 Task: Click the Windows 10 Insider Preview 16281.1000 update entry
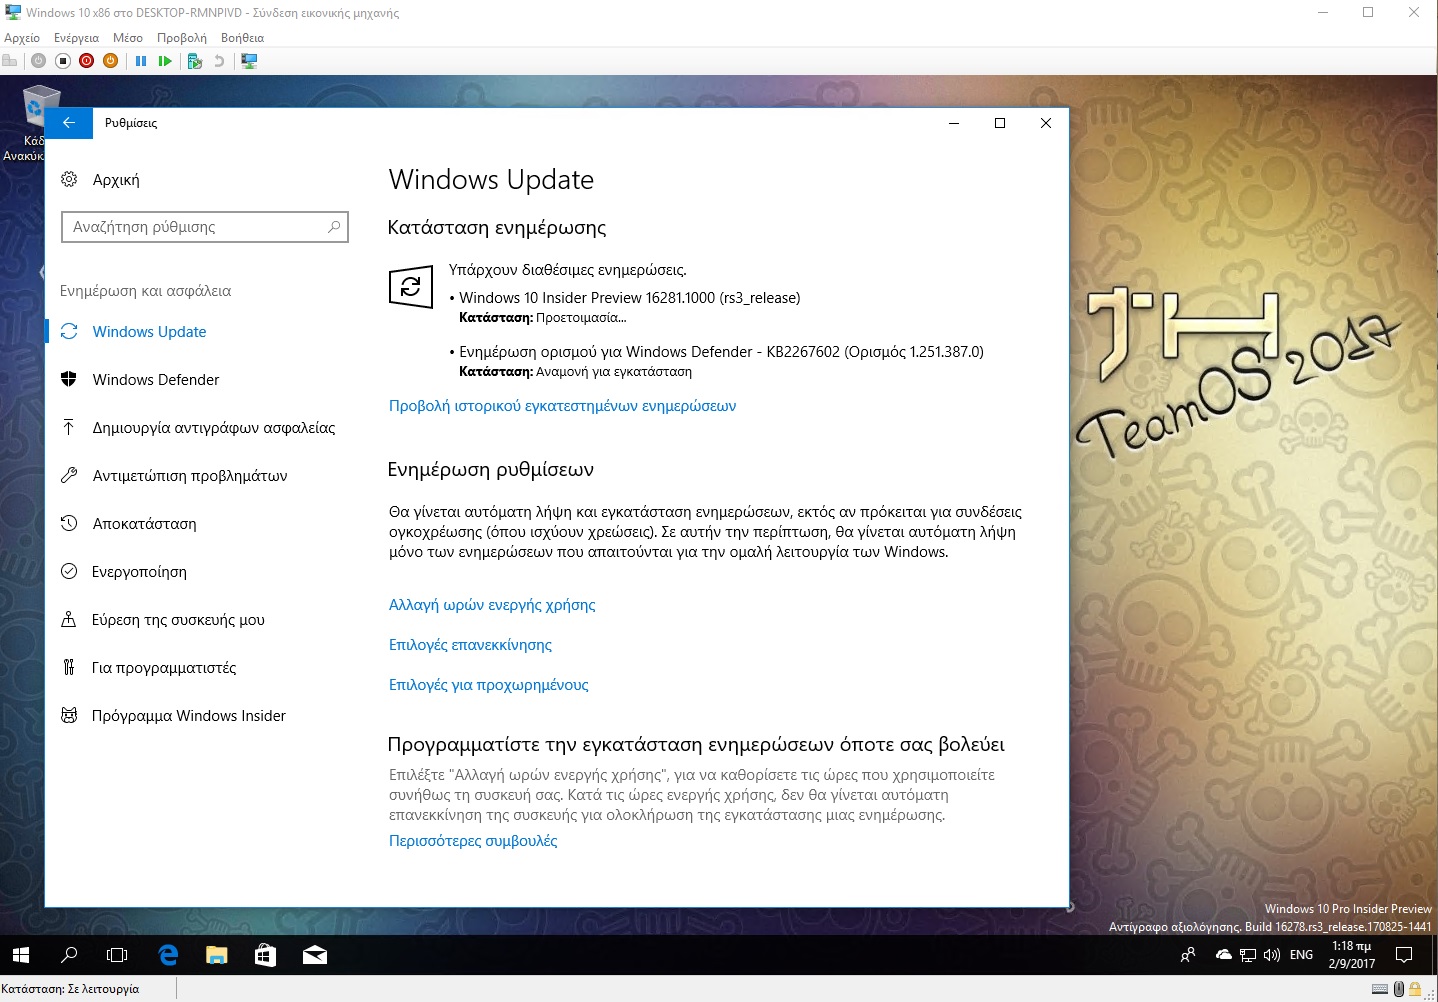[x=630, y=298]
